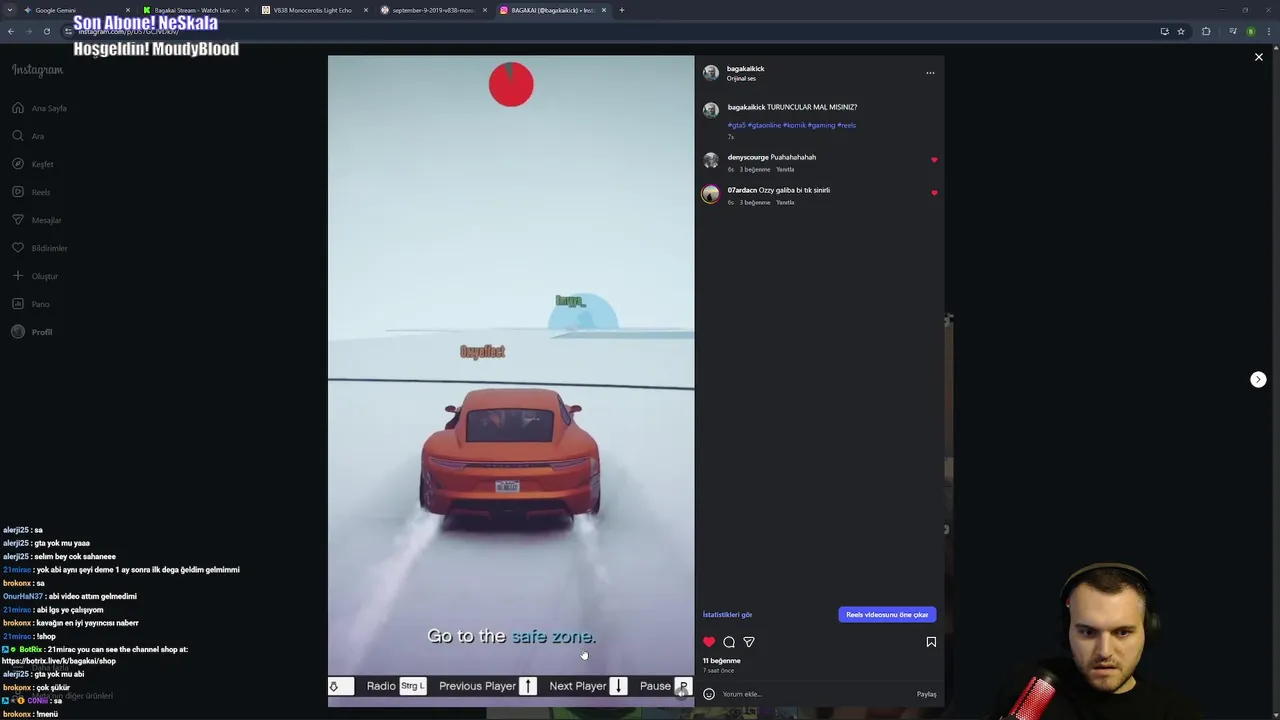1280x720 pixels.
Task: Switch to the Google Gemini browser tab
Action: point(75,10)
